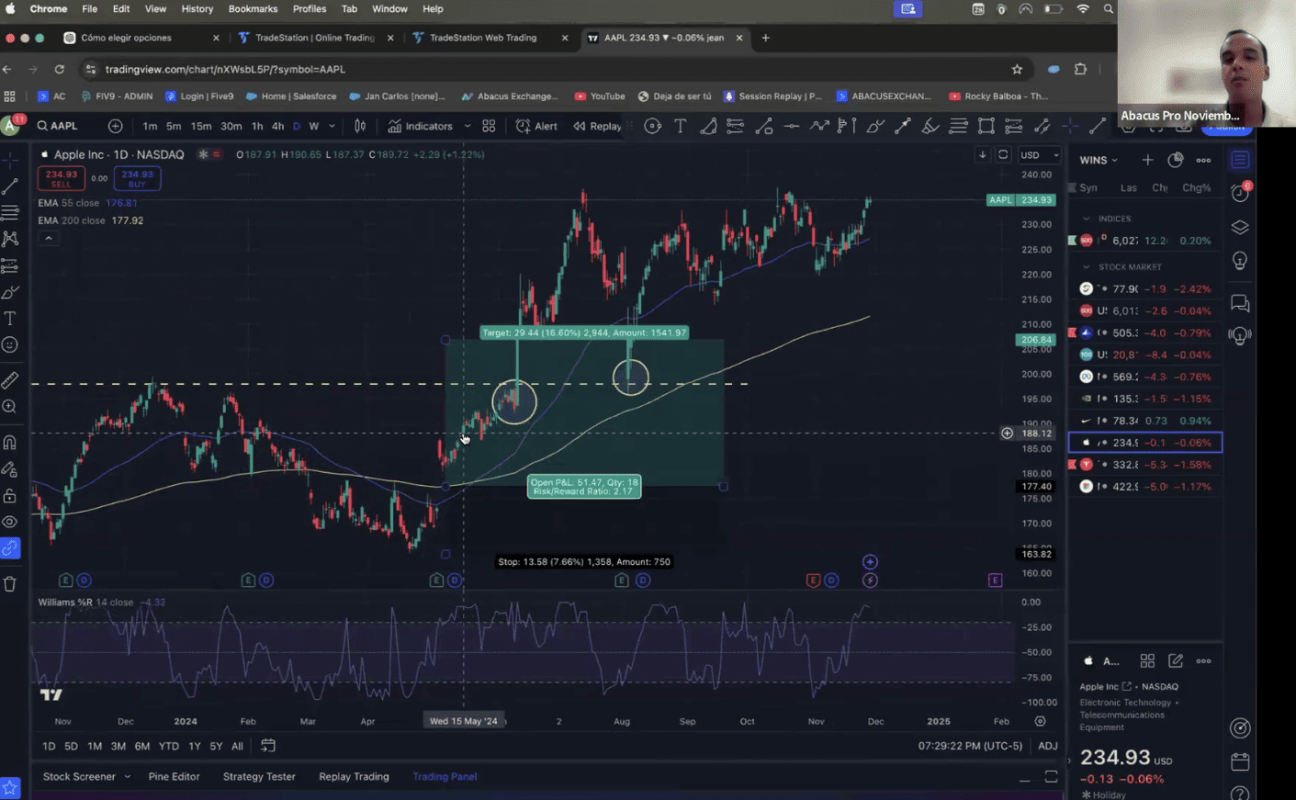Image resolution: width=1296 pixels, height=800 pixels.
Task: Open the Pine Editor tab
Action: (x=174, y=777)
